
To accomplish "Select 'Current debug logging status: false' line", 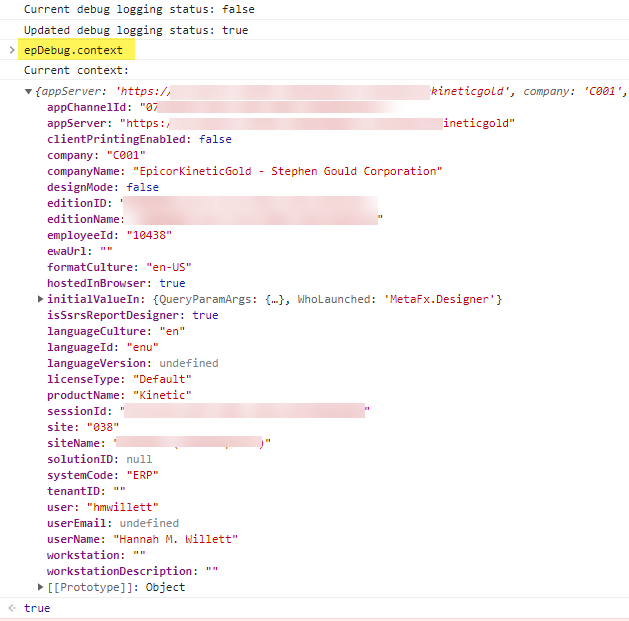I will (x=139, y=9).
